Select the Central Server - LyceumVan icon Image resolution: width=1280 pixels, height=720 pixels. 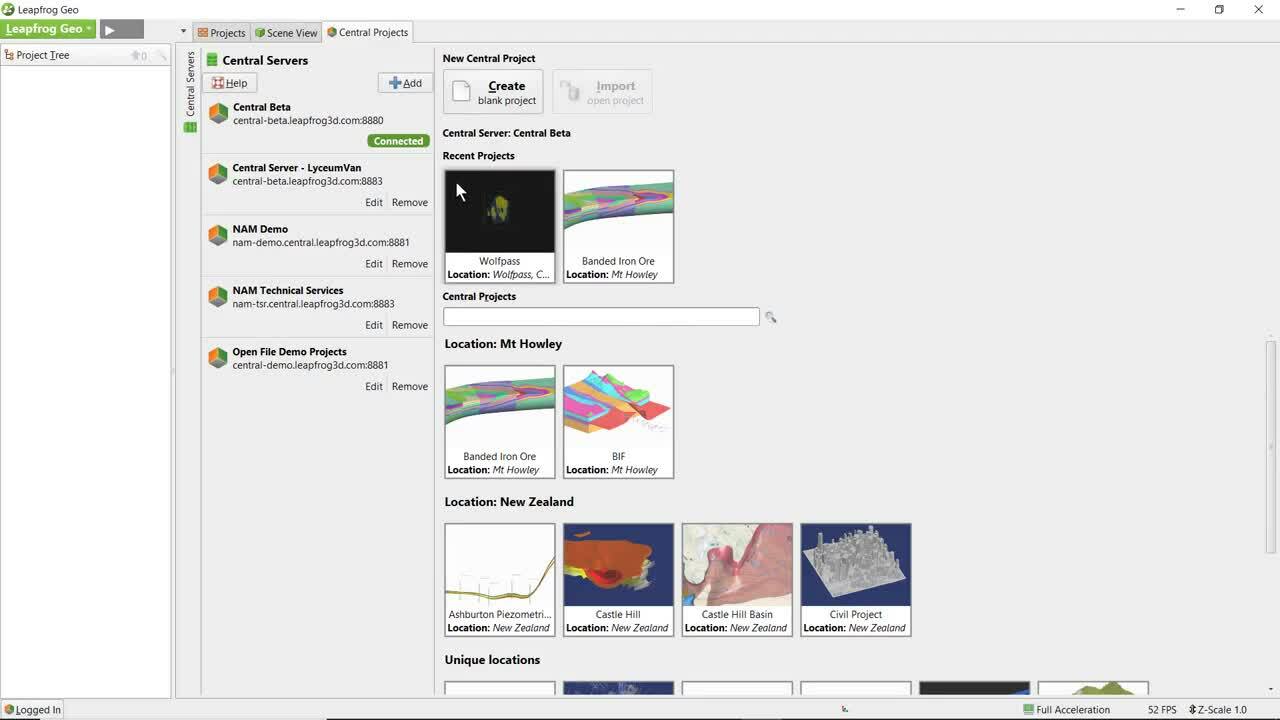tap(218, 174)
